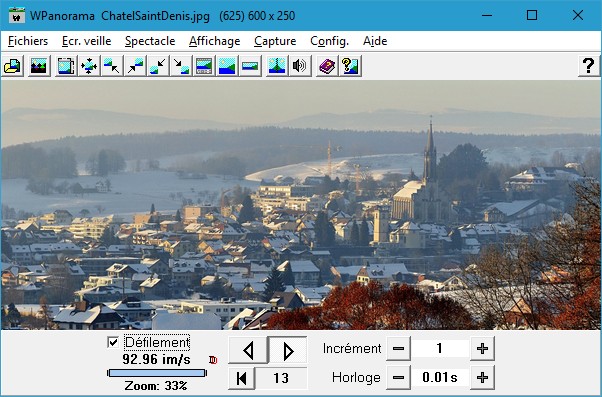Screen dimensions: 602x397
Task: Close the WPanorama window
Action: [x=578, y=16]
